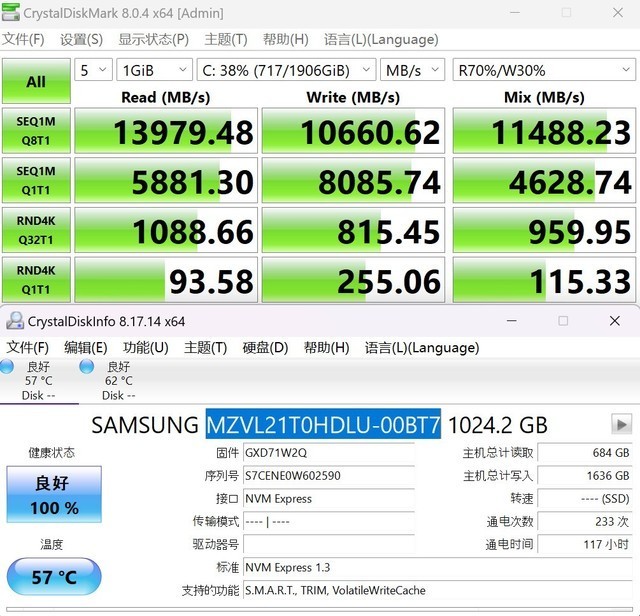Minimize the CrystalDiskInfo window

(512, 321)
